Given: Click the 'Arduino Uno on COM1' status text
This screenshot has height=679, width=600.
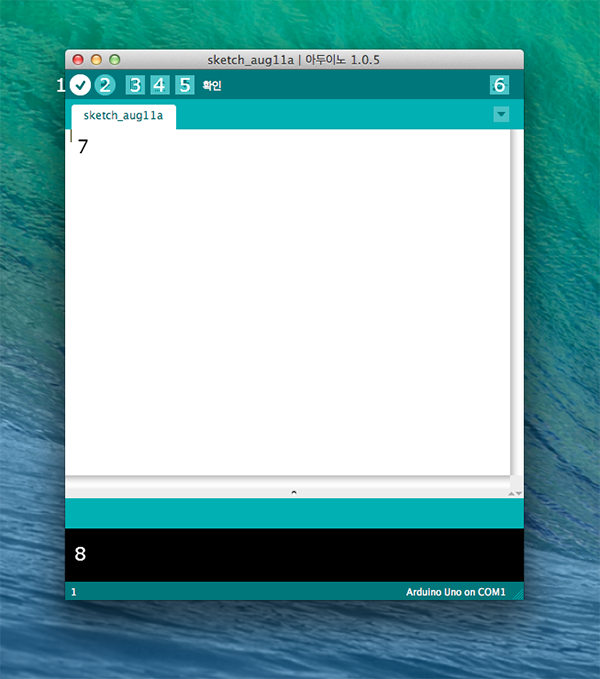Looking at the screenshot, I should 455,592.
